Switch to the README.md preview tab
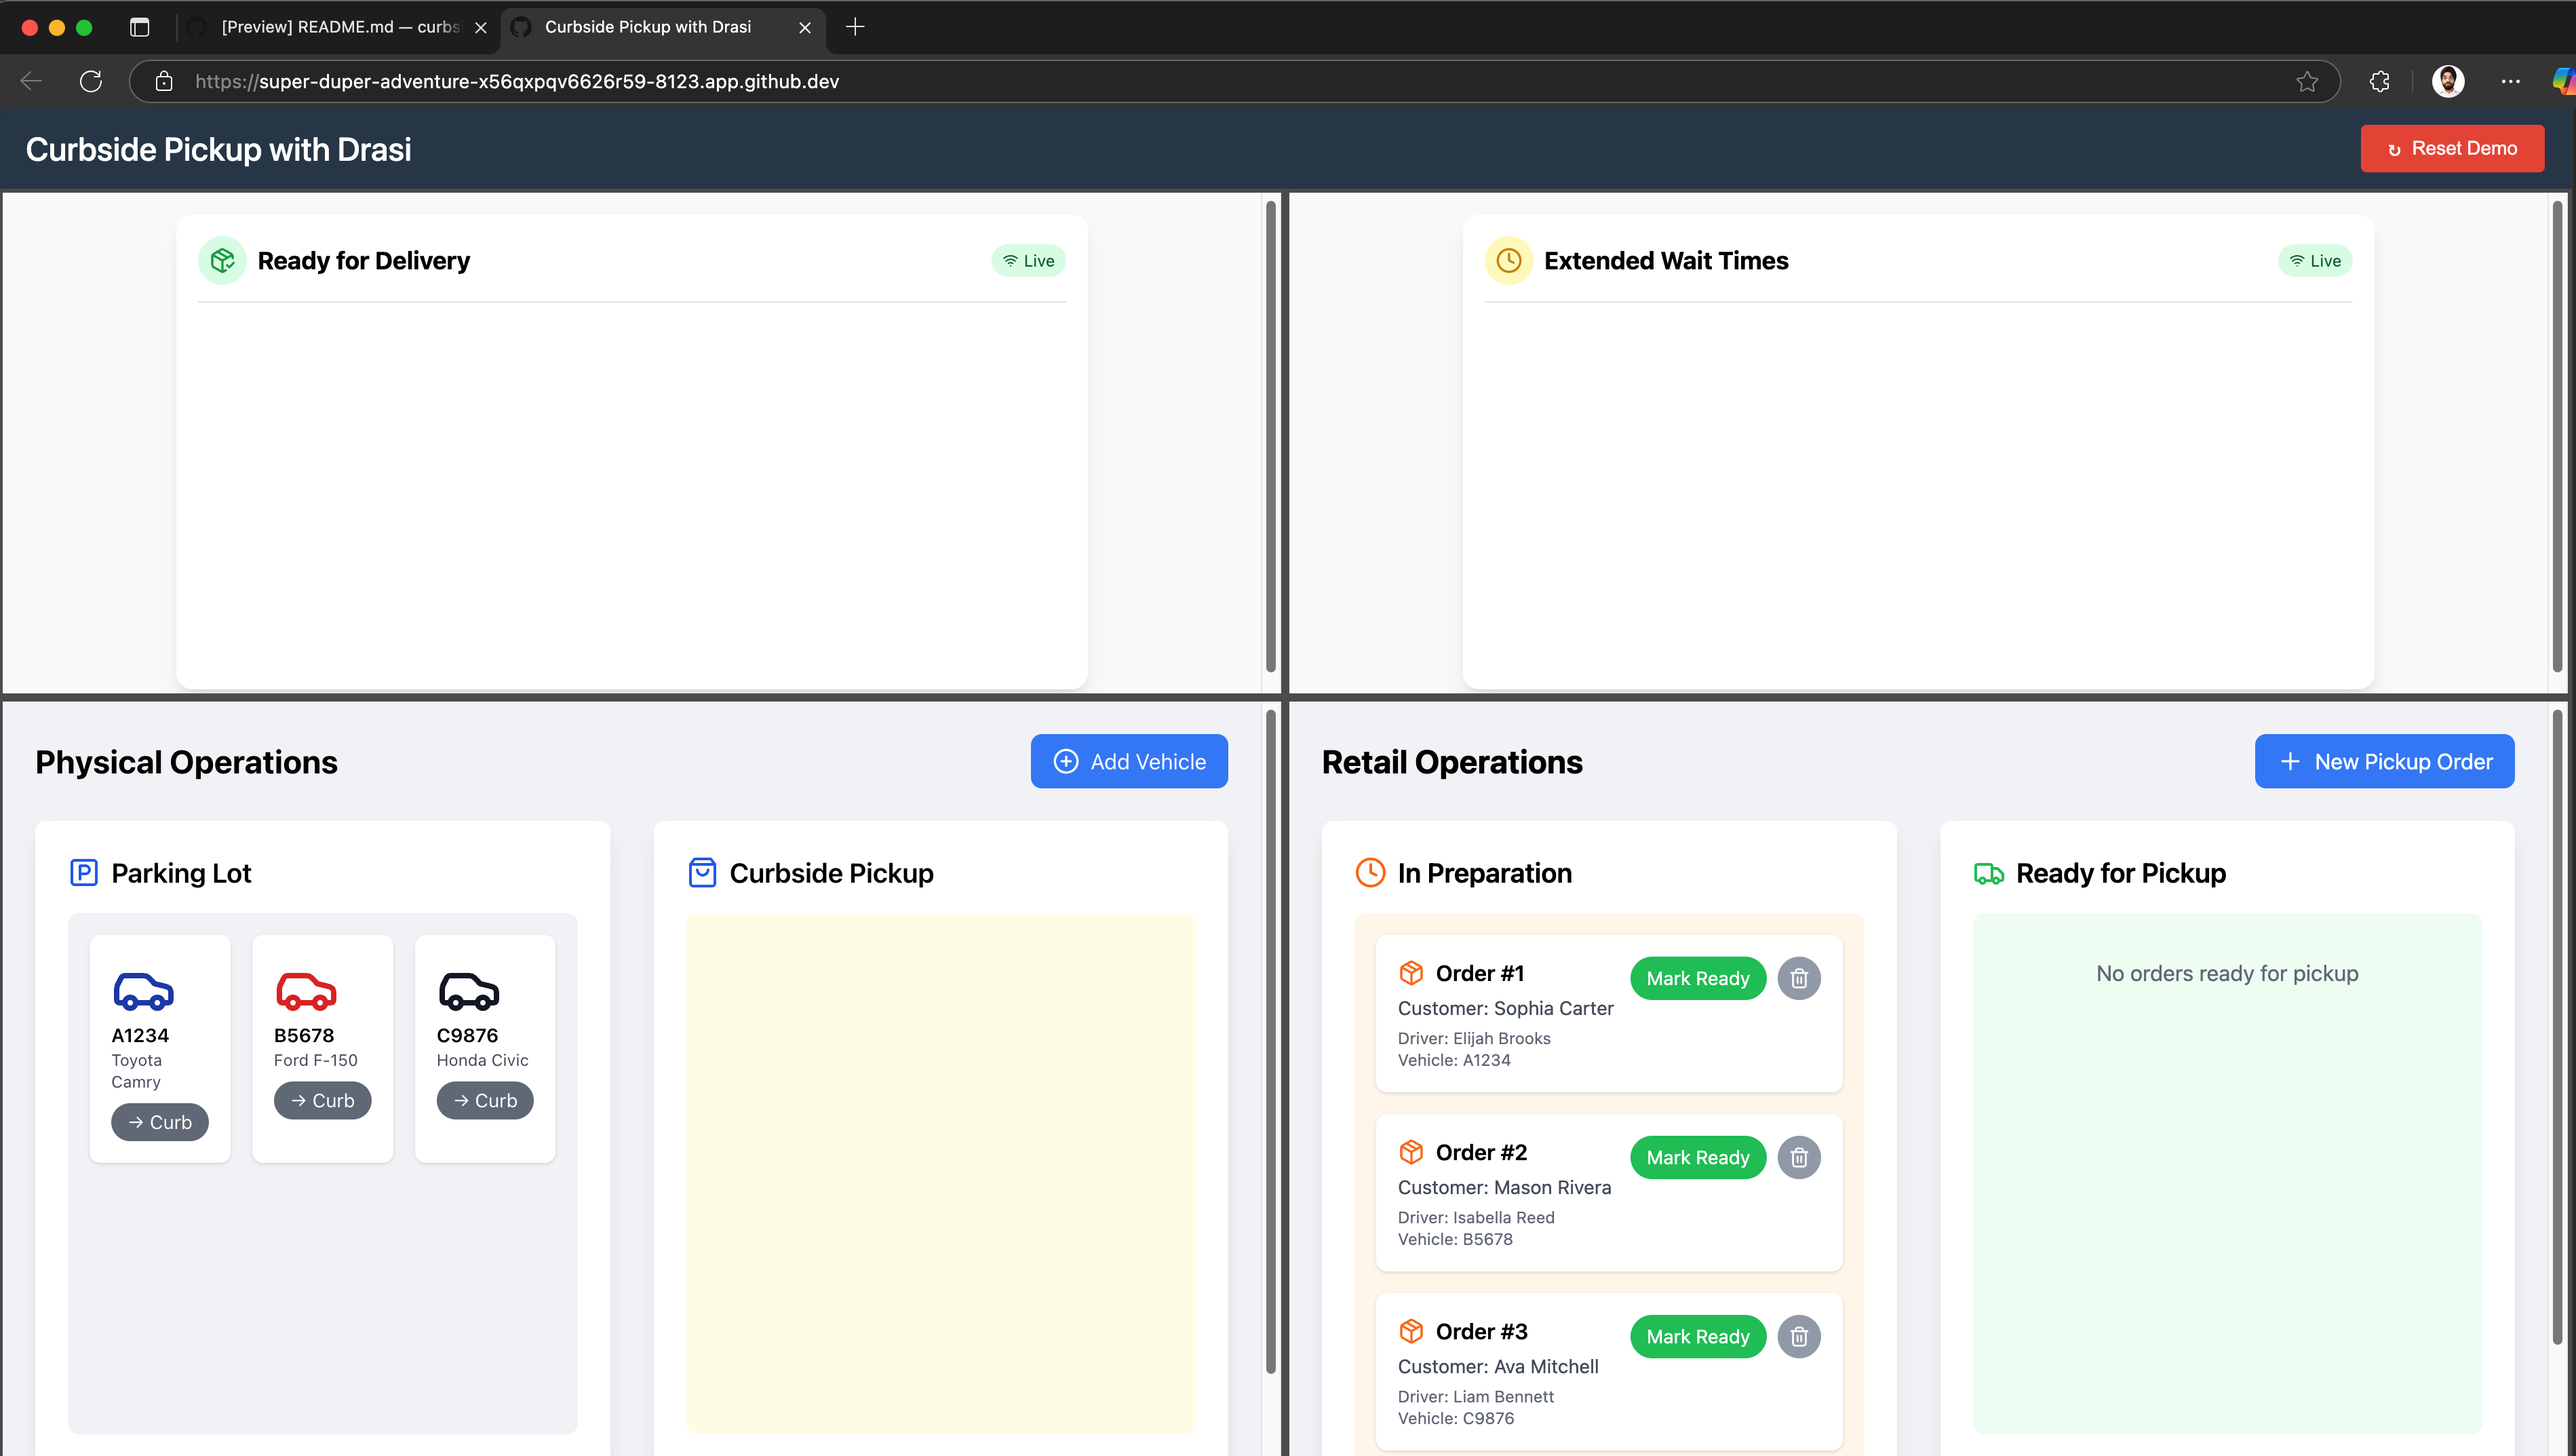 pos(330,27)
